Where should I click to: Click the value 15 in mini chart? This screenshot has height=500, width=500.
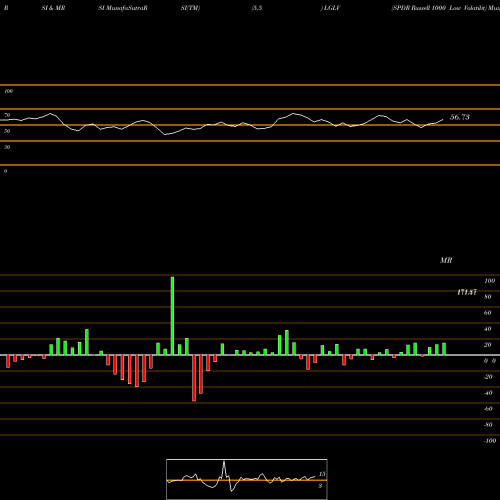pyautogui.click(x=322, y=474)
